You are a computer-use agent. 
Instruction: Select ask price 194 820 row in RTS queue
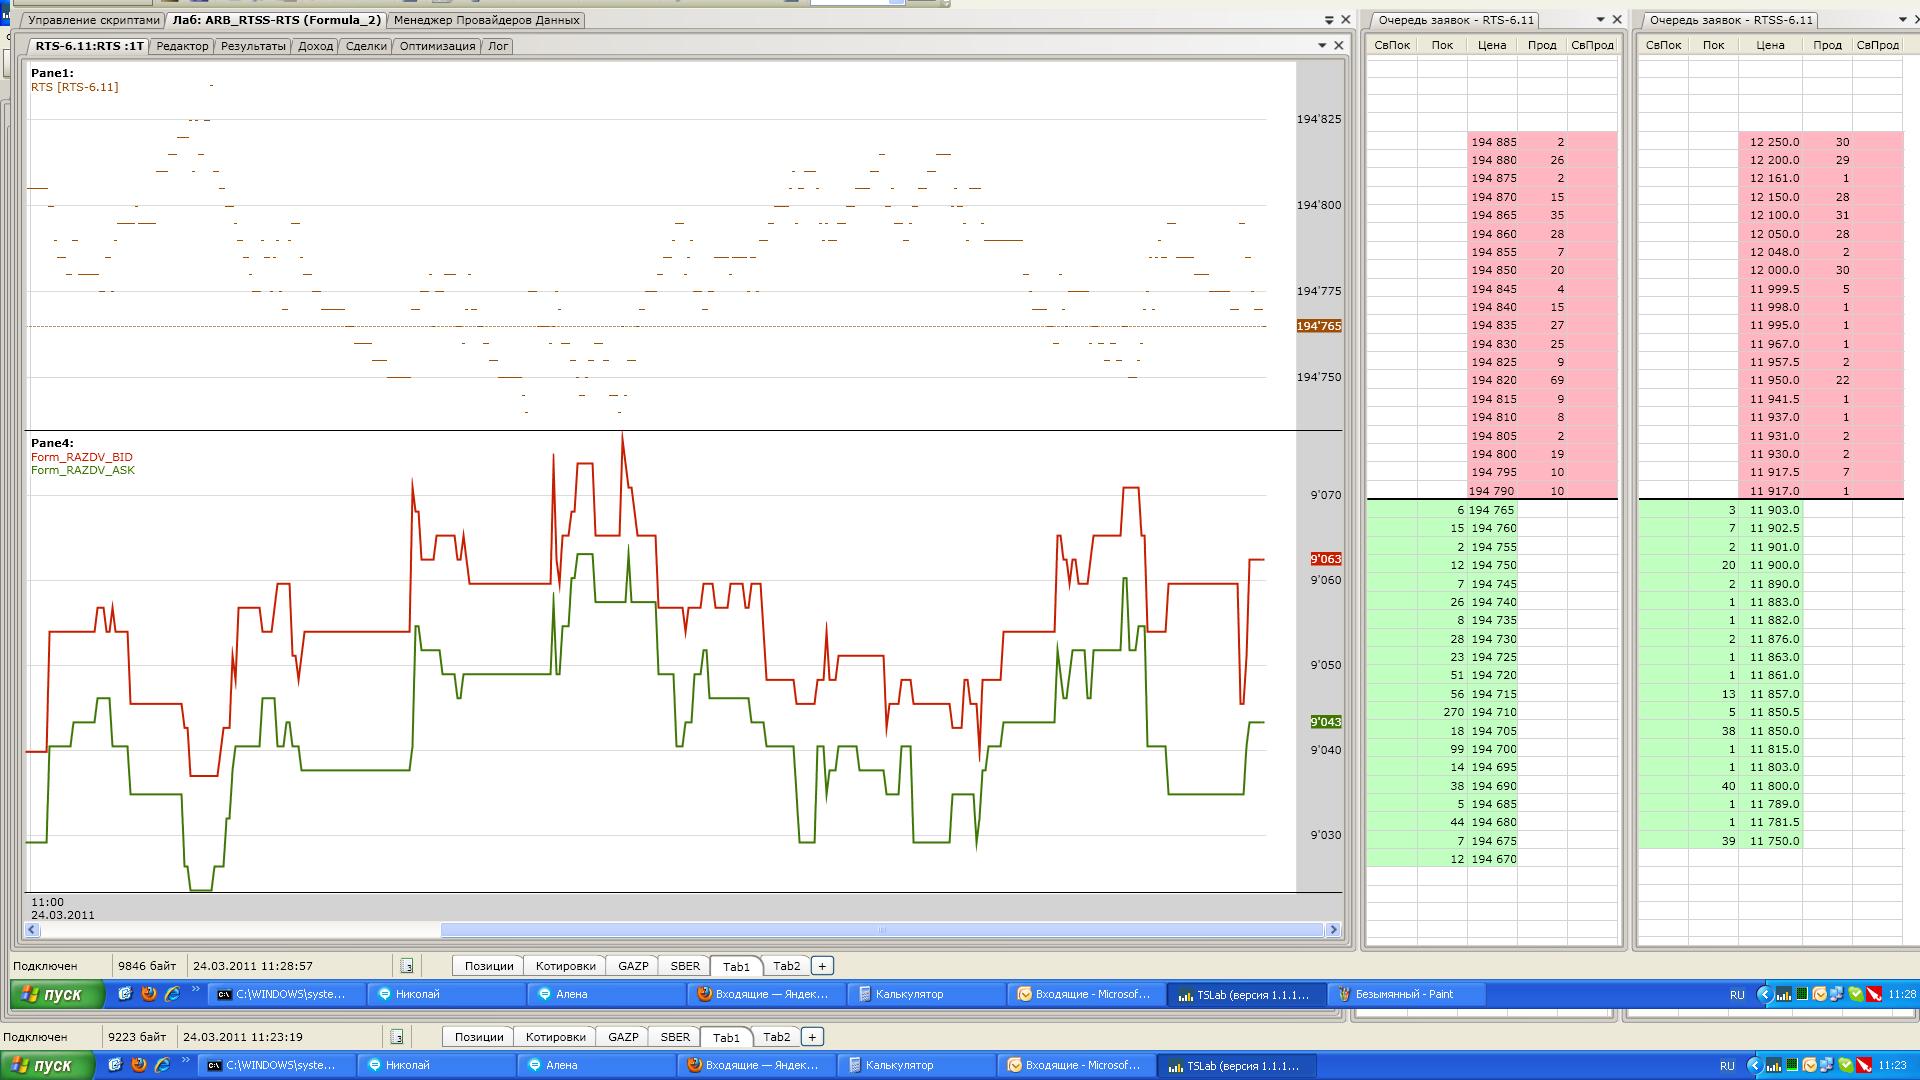(1493, 380)
